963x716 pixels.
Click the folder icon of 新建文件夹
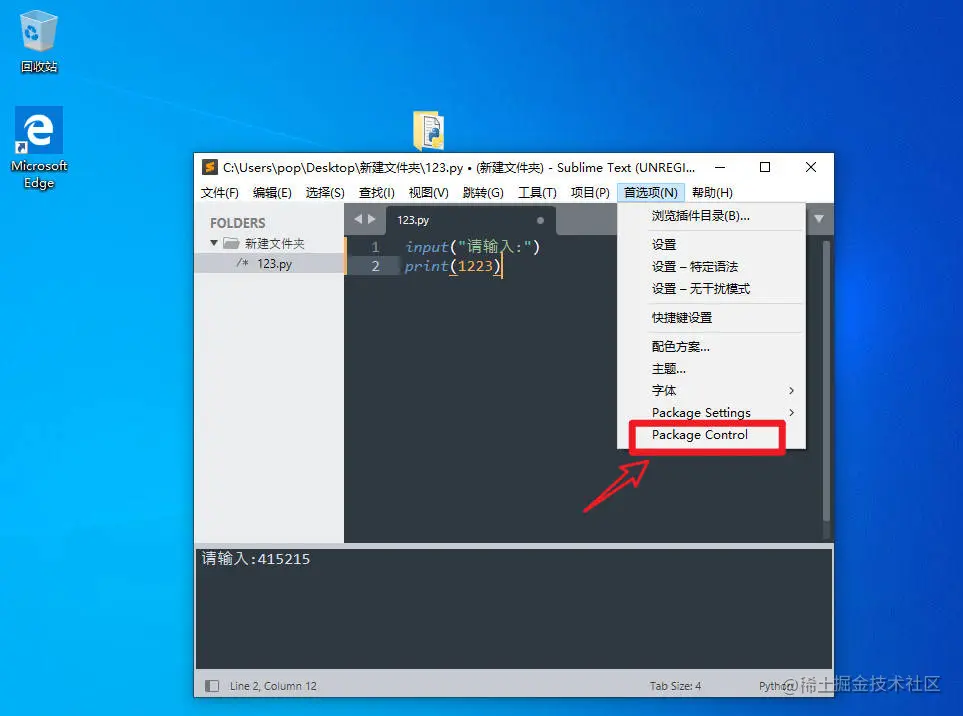coord(231,243)
